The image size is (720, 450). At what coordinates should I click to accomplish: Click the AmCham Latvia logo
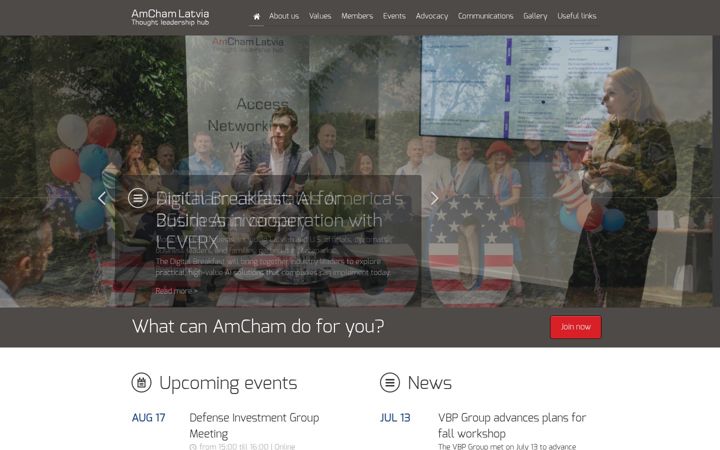170,17
